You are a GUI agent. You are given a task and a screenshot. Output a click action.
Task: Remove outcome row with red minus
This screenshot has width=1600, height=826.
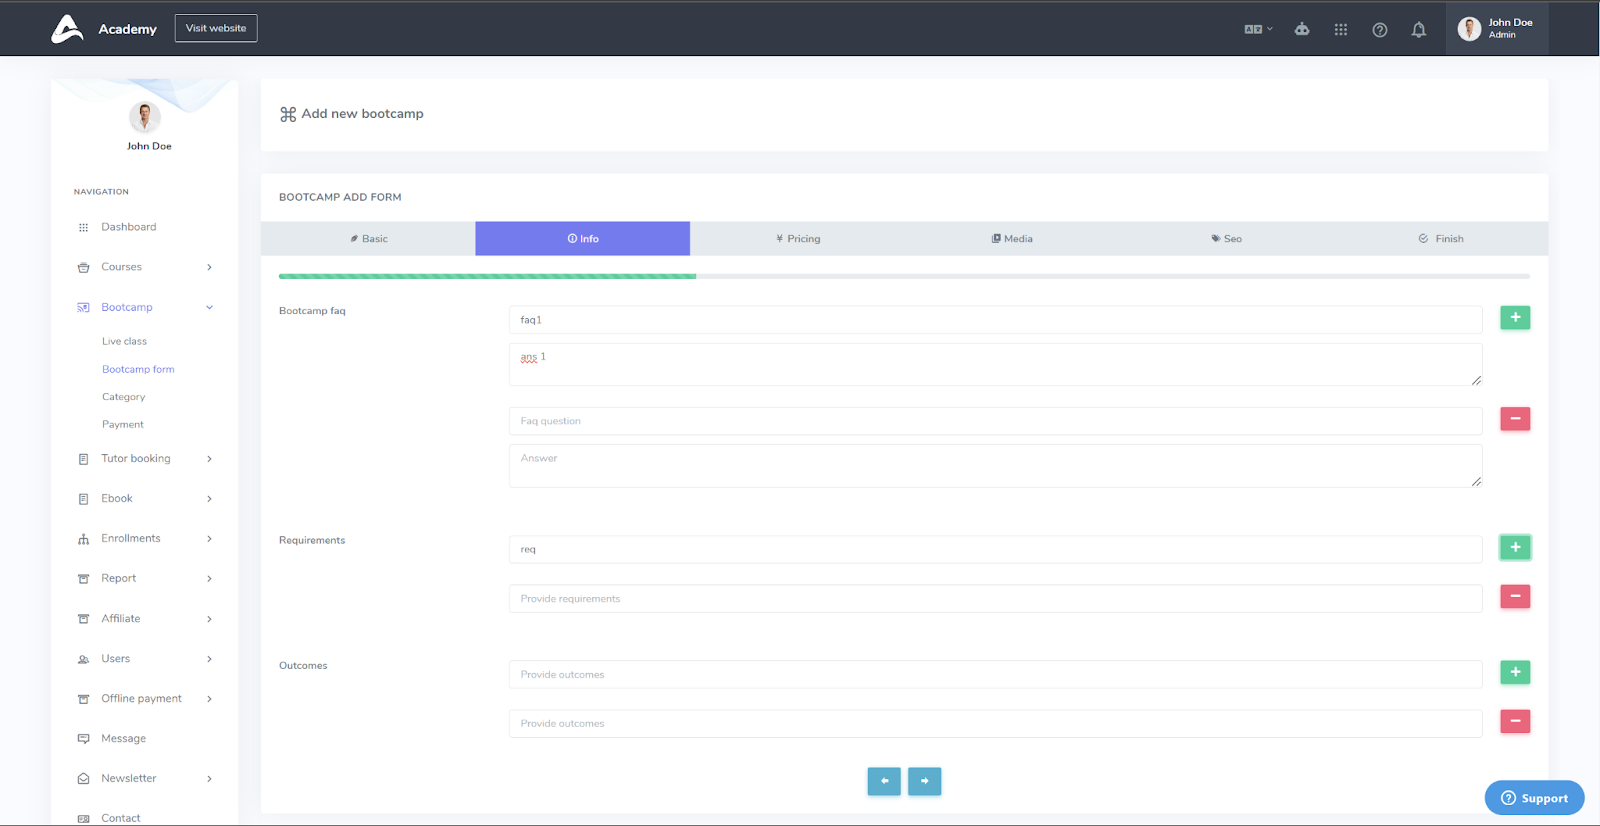1514,721
